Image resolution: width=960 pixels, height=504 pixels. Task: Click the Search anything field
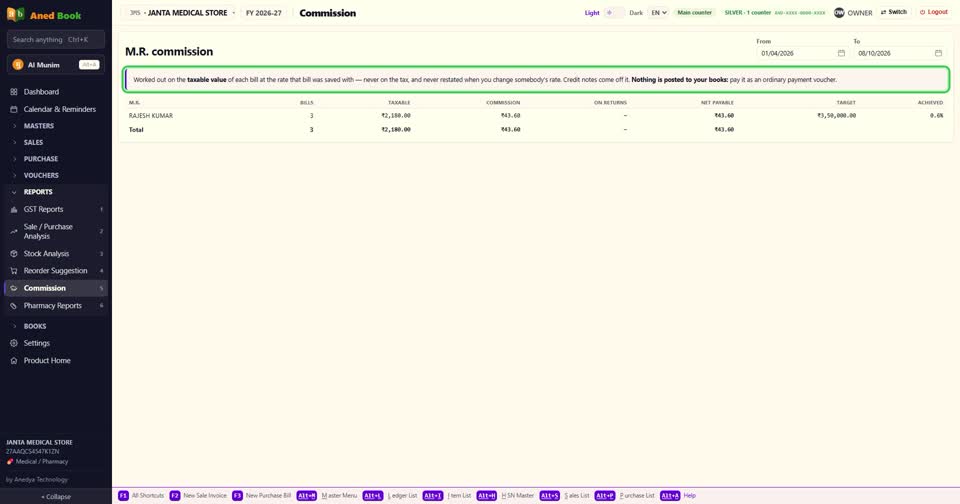tap(56, 39)
